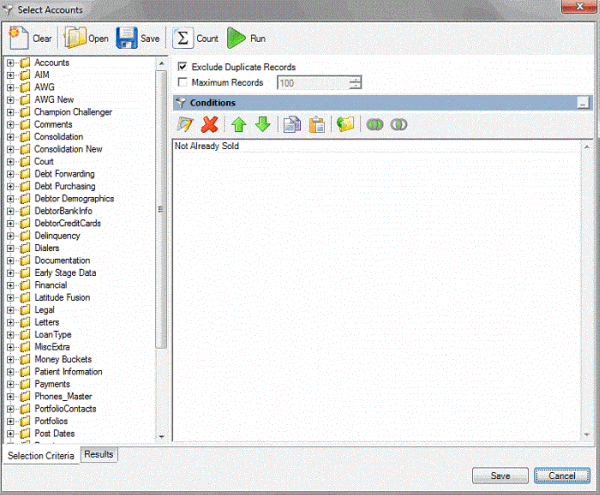Enable the Maximum Records checkbox
The image size is (600, 495).
[x=183, y=82]
